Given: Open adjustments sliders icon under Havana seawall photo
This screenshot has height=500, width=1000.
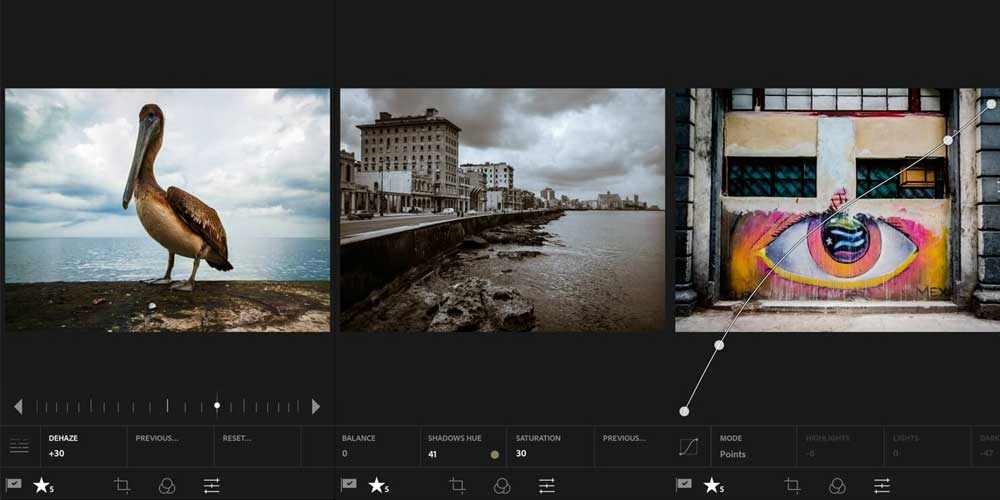Looking at the screenshot, I should (547, 486).
